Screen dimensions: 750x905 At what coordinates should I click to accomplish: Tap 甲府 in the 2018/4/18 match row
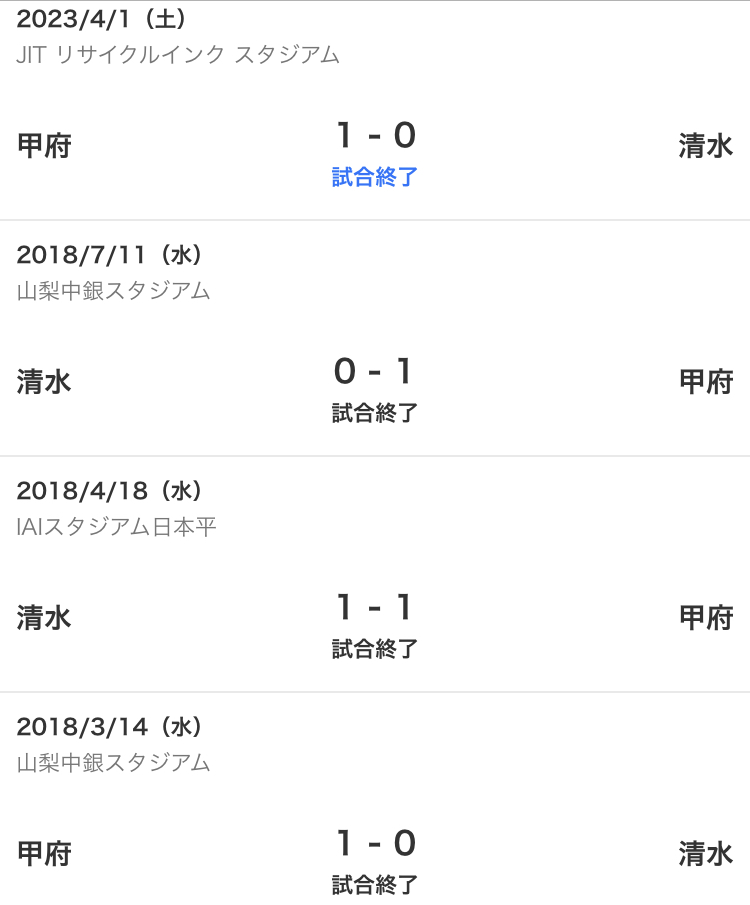[x=706, y=618]
